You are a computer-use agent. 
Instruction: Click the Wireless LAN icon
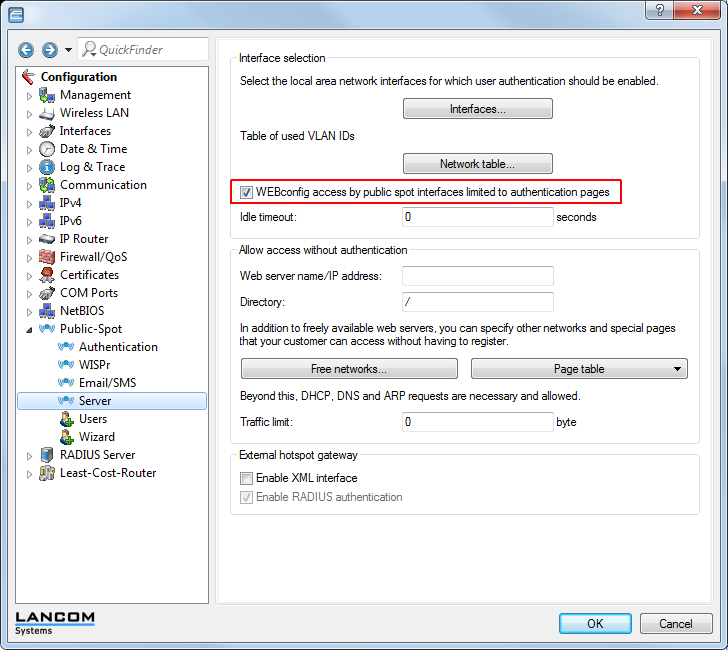coord(46,113)
